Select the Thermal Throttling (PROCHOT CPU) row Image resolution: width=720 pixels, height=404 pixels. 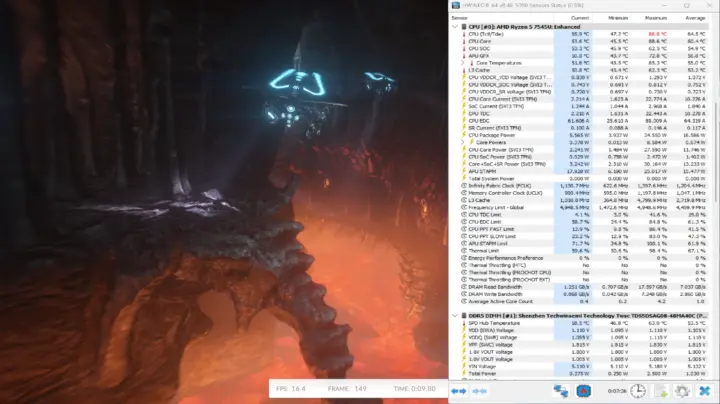579,273
